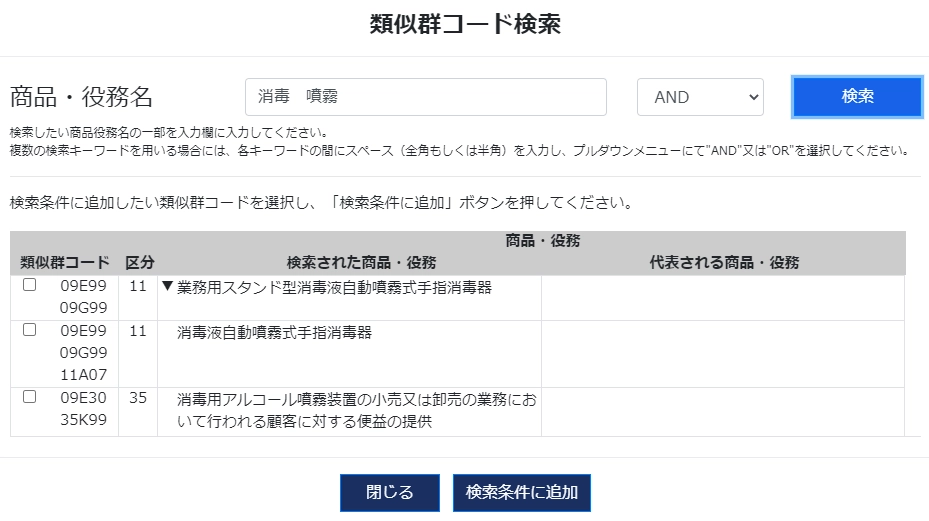Image resolution: width=929 pixels, height=521 pixels.
Task: Click the 類似群コード column header
Action: [65, 263]
